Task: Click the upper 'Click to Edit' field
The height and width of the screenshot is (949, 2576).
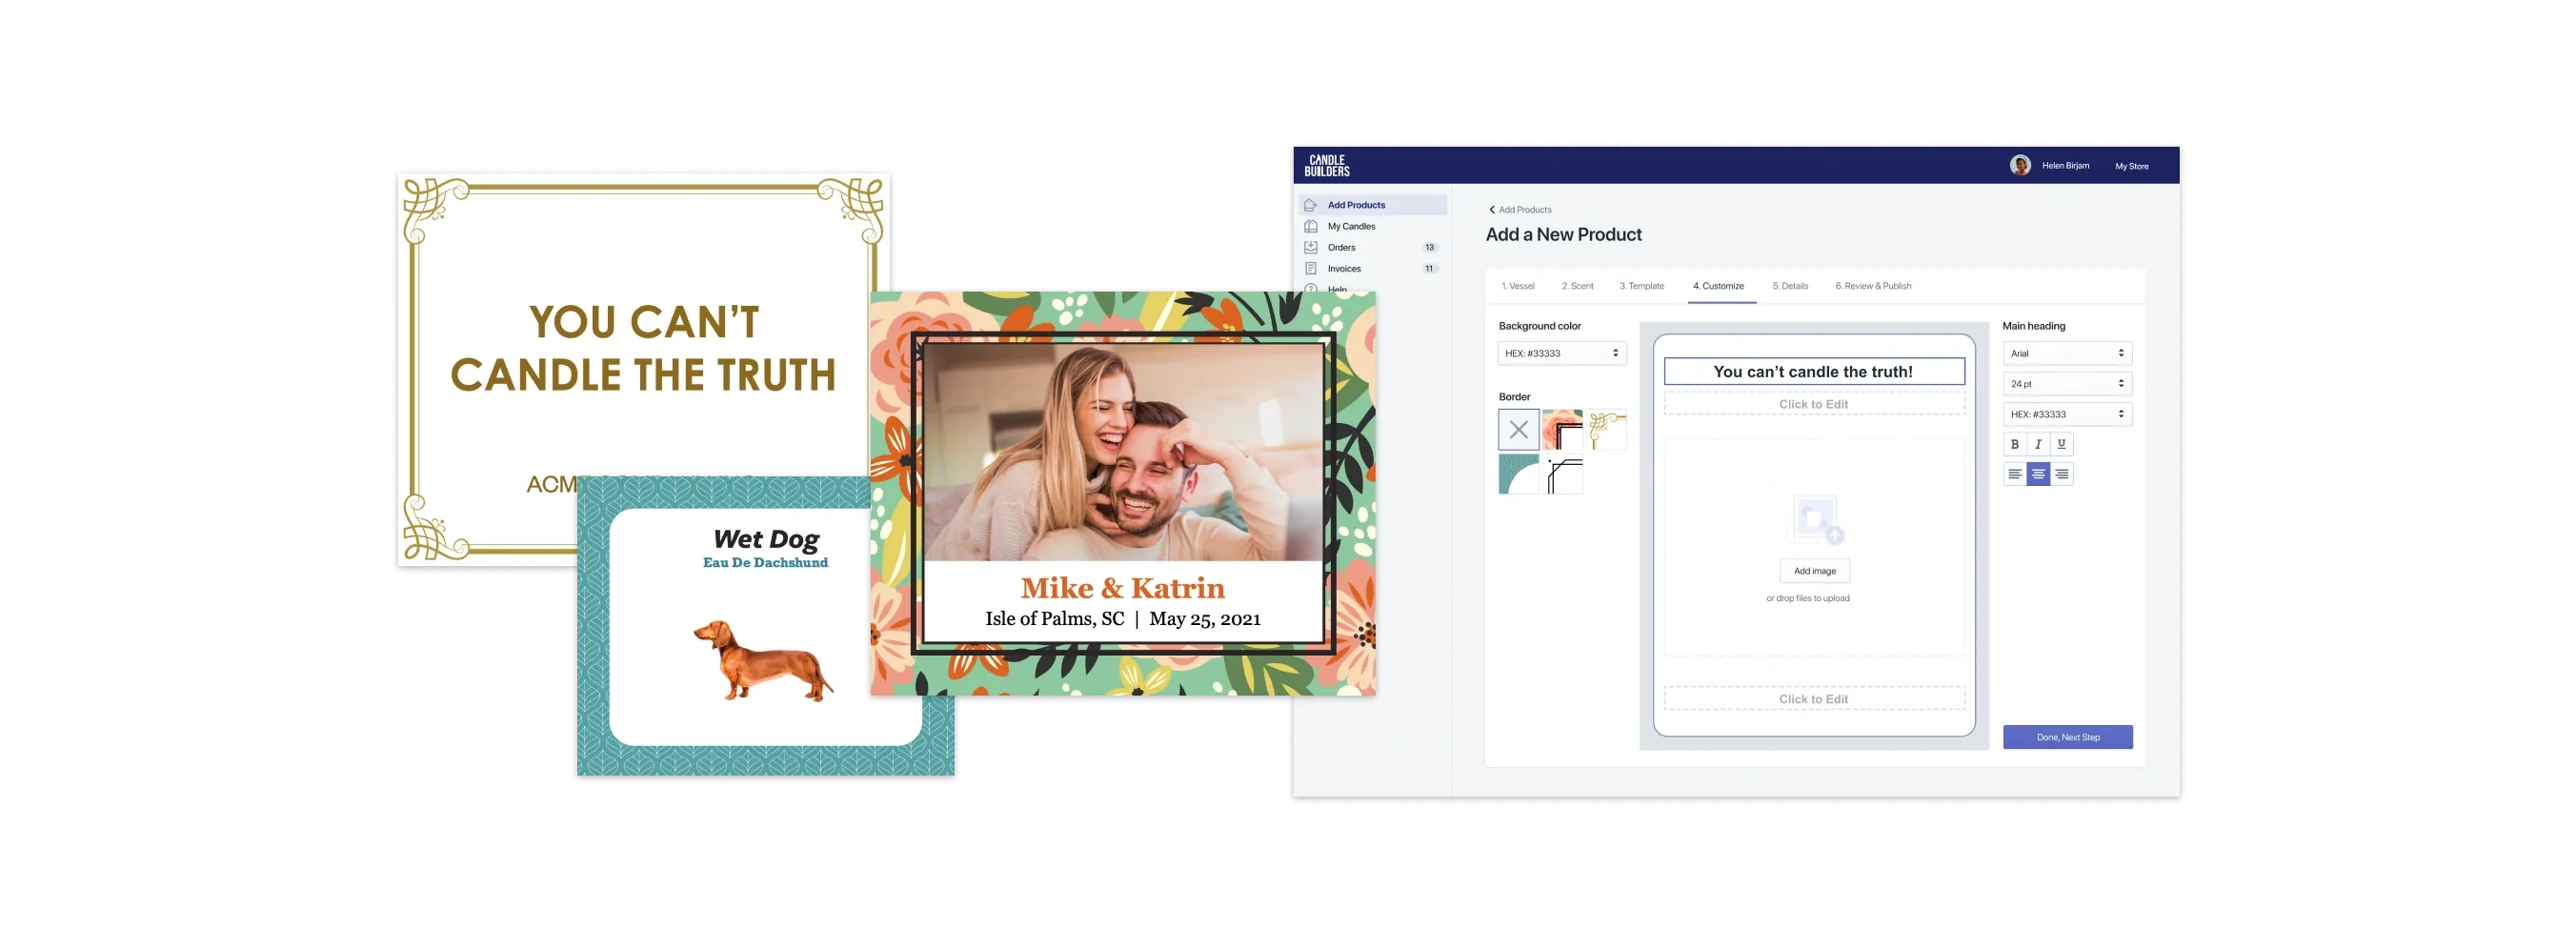Action: [x=1813, y=404]
